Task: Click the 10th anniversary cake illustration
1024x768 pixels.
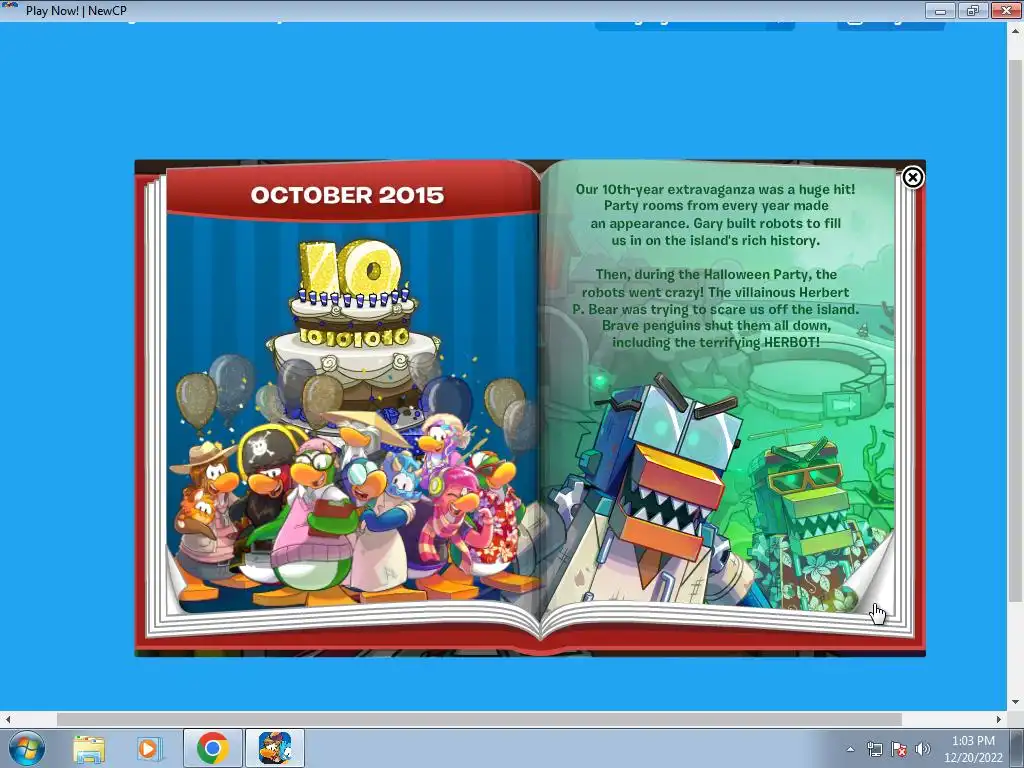Action: point(354,333)
